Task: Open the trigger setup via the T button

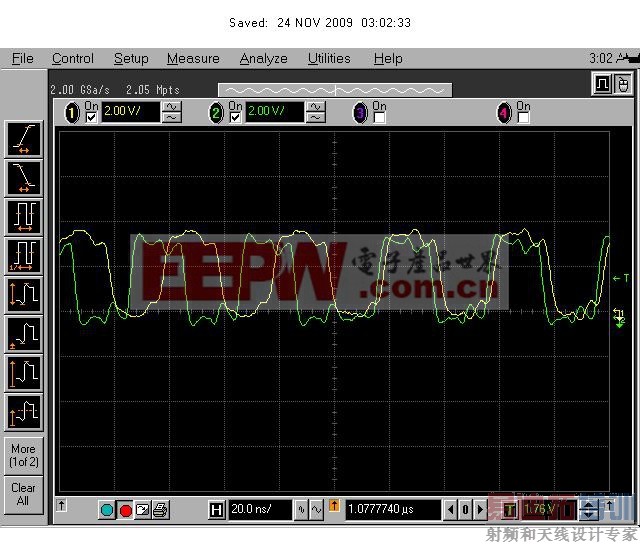Action: [x=509, y=510]
